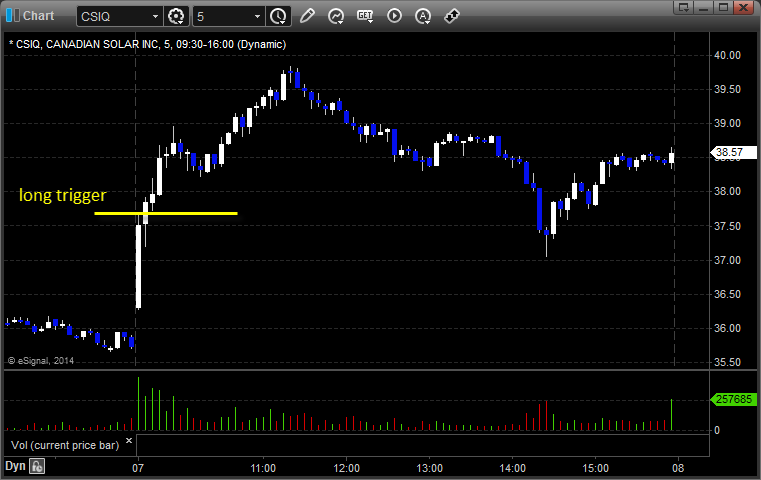Click the 37.50 price axis label
Image resolution: width=761 pixels, height=480 pixels.
pyautogui.click(x=728, y=226)
